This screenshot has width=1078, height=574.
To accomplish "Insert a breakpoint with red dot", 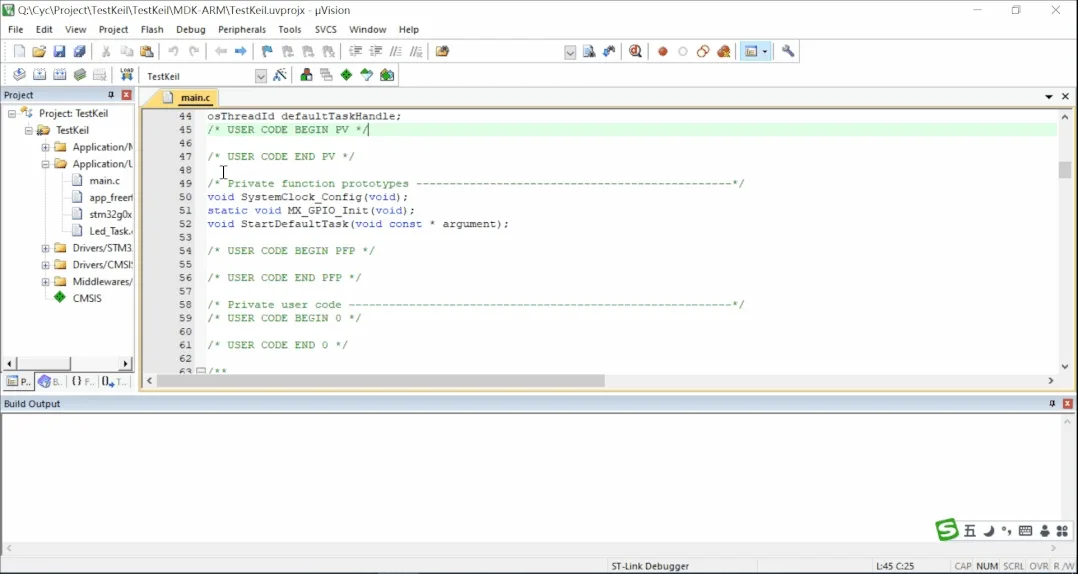I will coord(663,52).
